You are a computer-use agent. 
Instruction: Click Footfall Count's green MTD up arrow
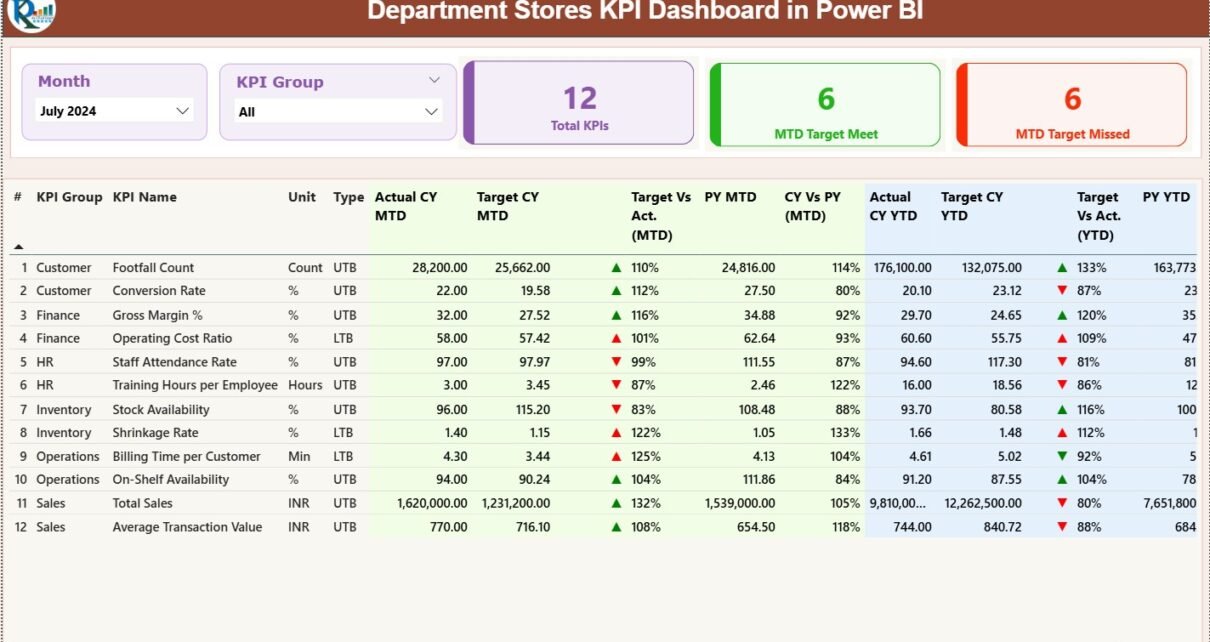(x=616, y=268)
